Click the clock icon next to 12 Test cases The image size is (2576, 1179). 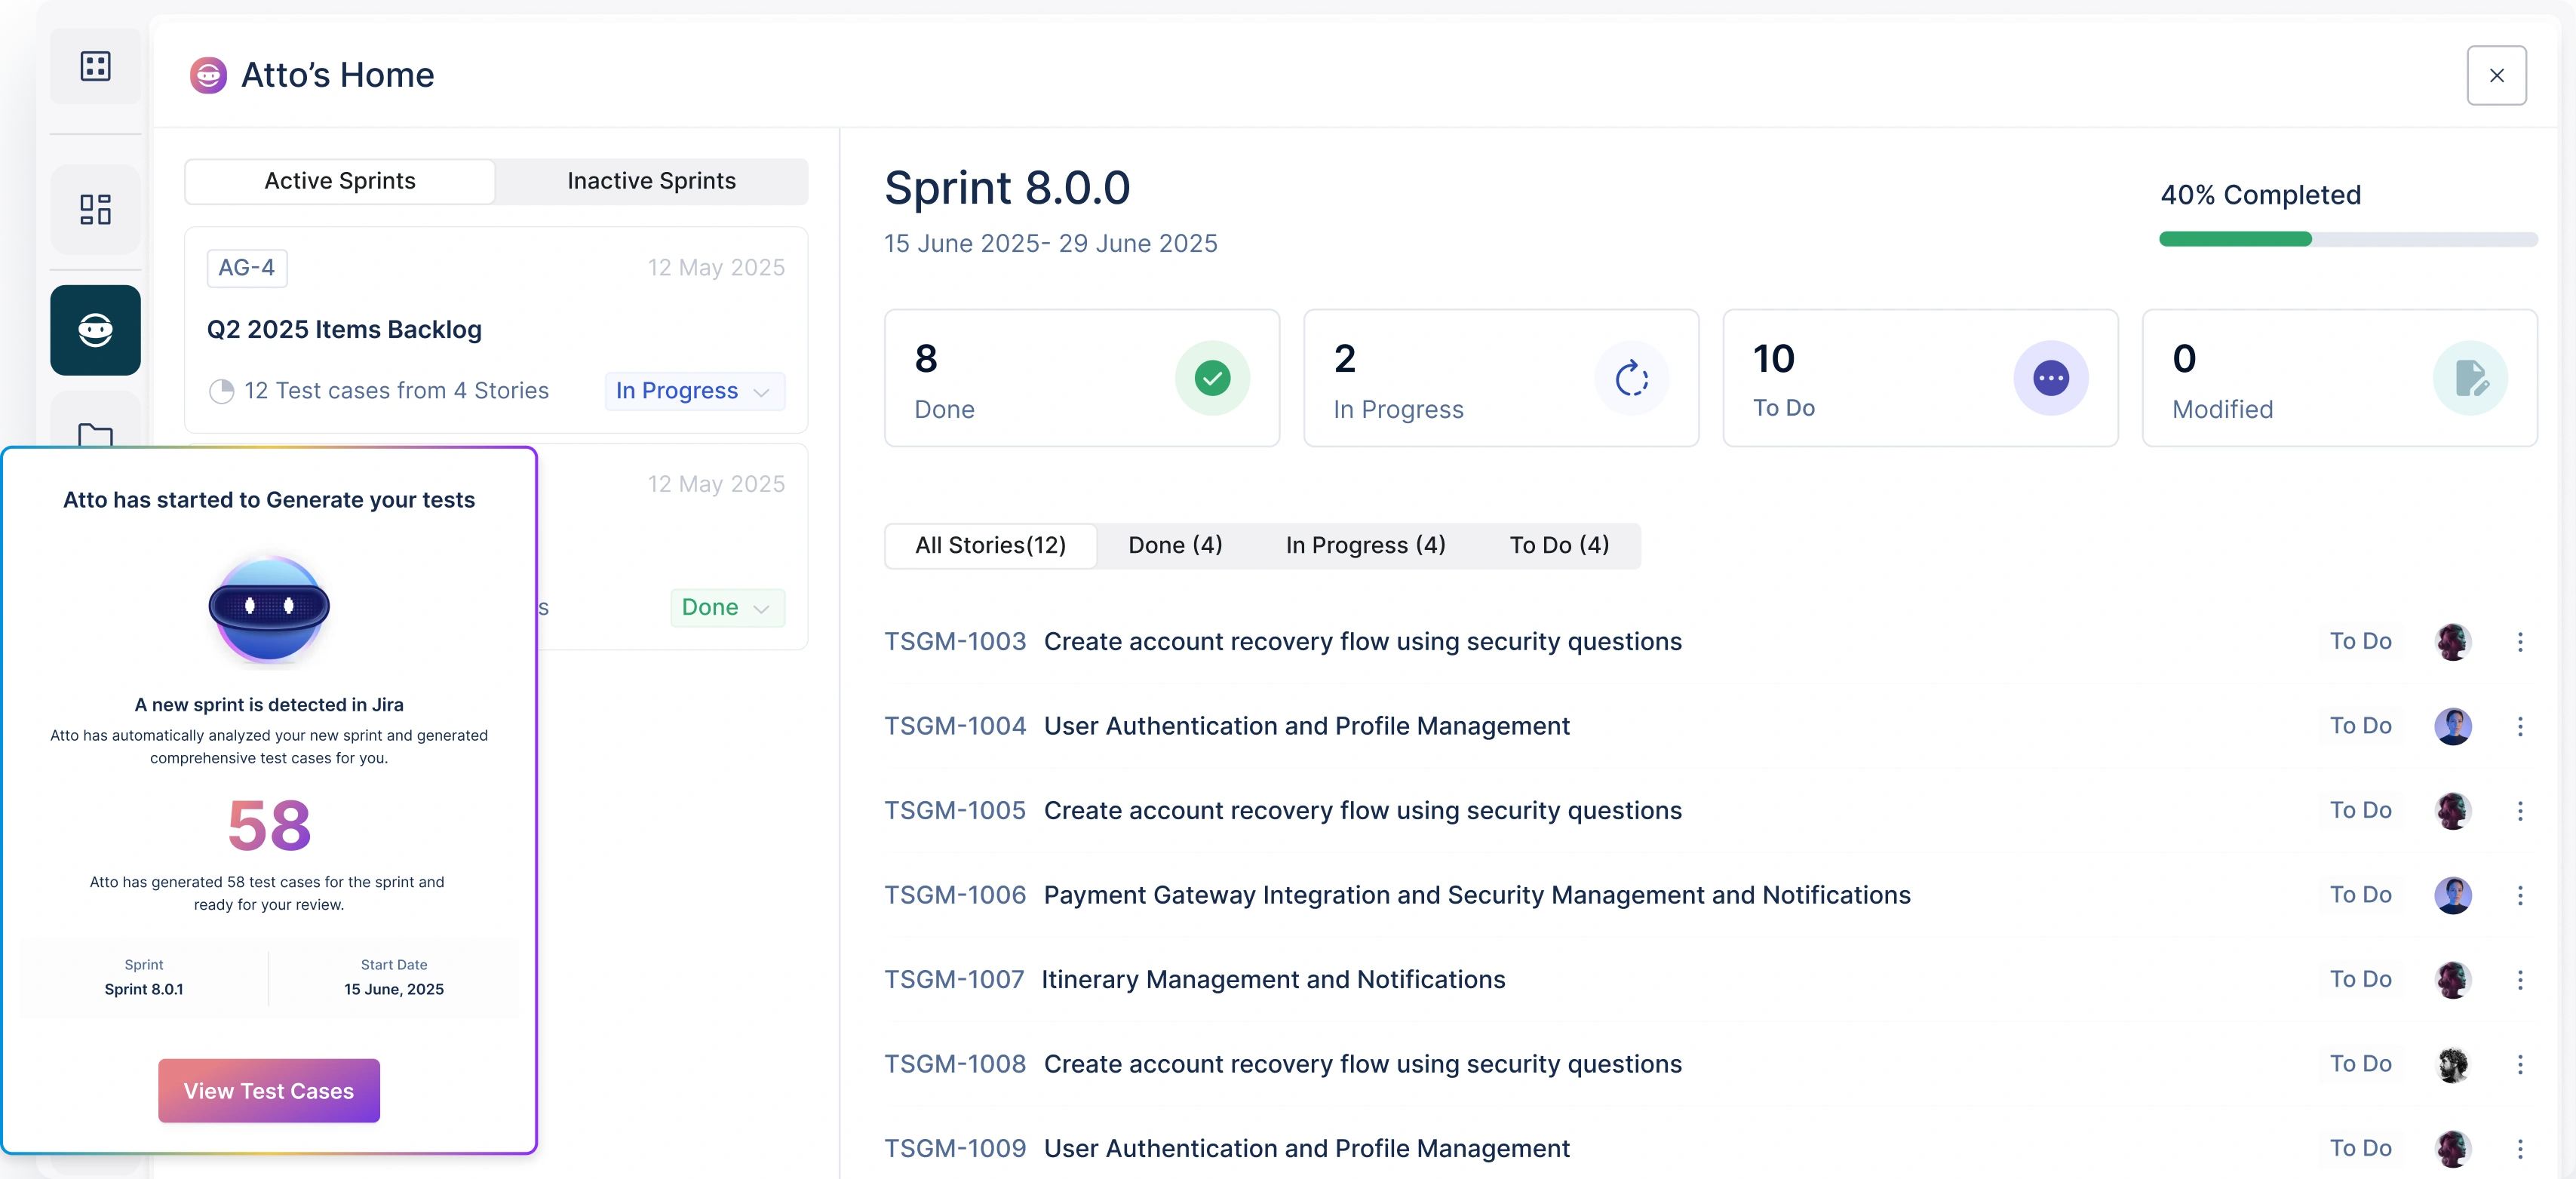pyautogui.click(x=222, y=391)
